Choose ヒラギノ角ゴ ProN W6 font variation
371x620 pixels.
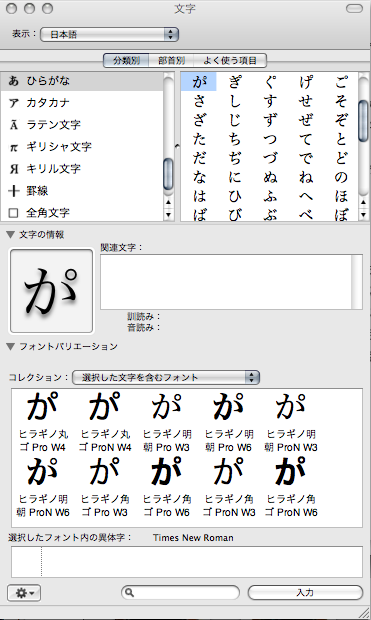[x=291, y=487]
